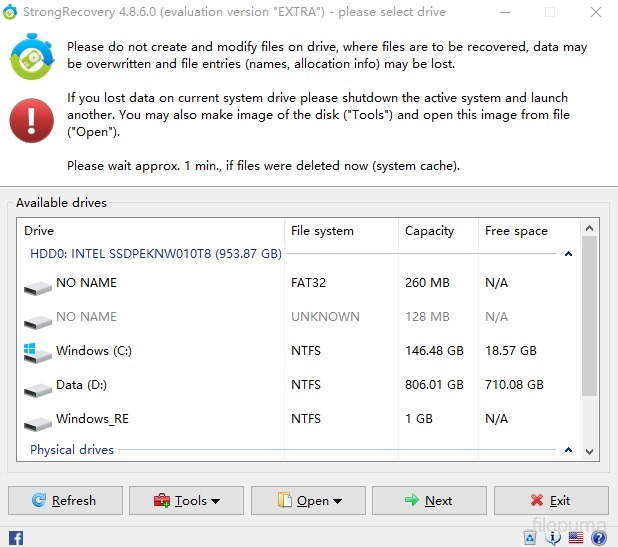Proceed with the Next button

coord(429,501)
